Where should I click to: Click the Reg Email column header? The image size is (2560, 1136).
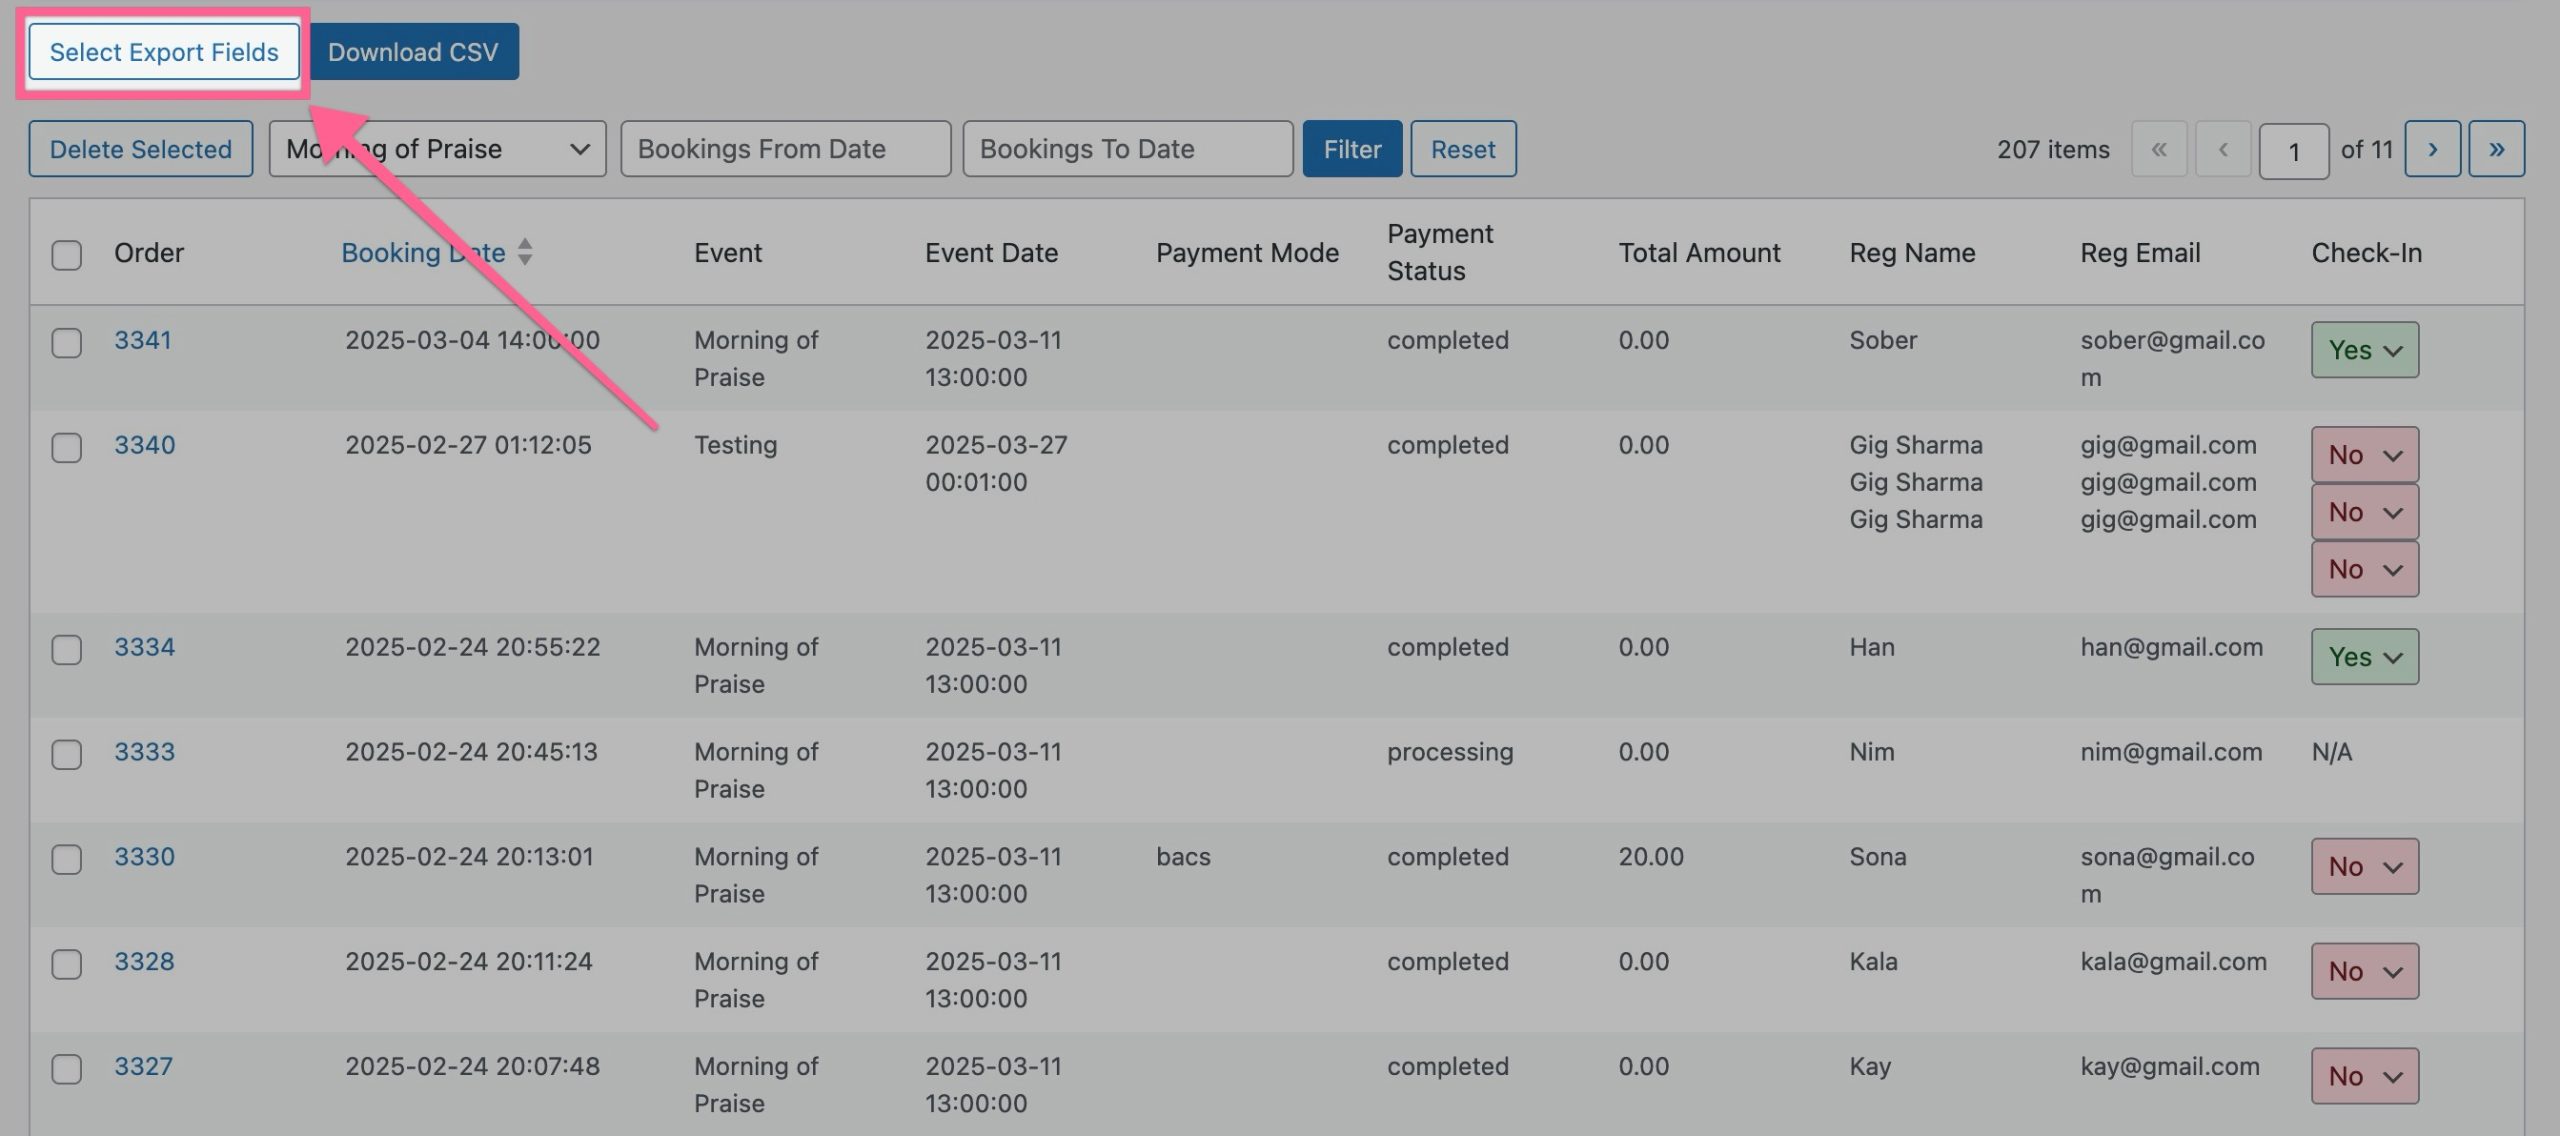coord(2140,253)
